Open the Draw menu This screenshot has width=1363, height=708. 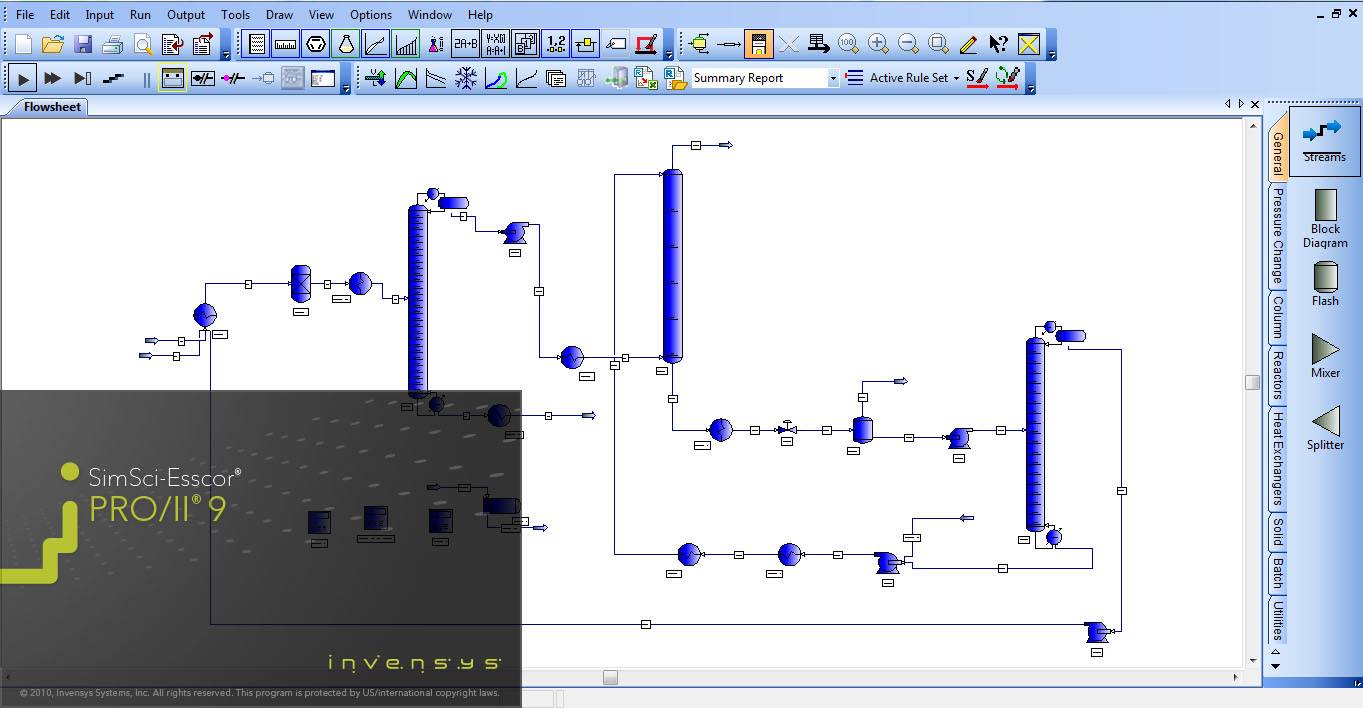point(279,15)
